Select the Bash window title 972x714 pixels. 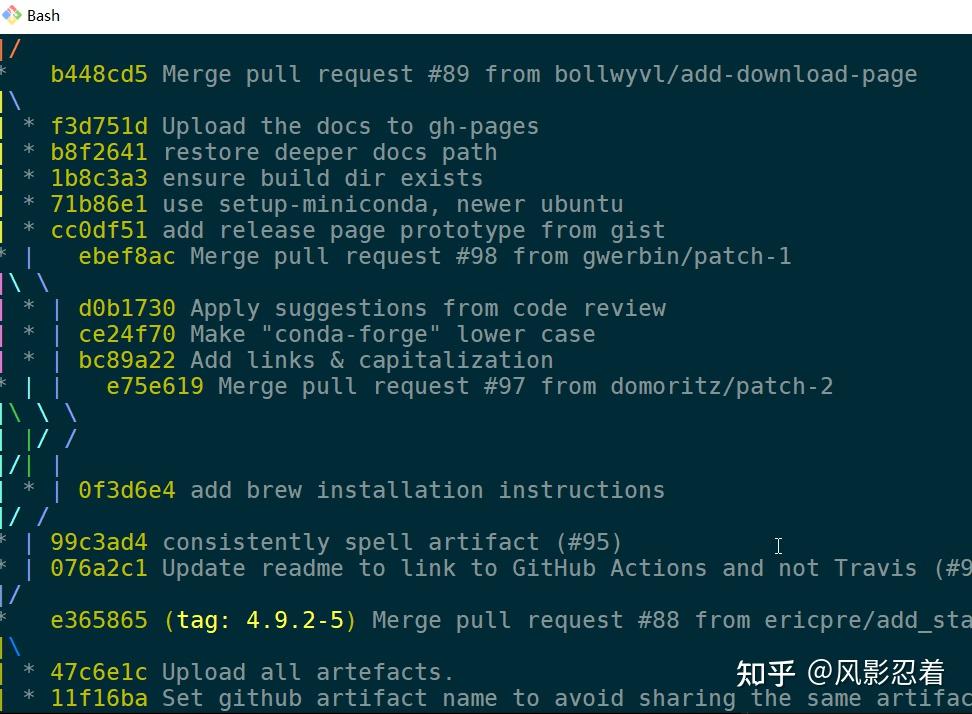(x=44, y=15)
